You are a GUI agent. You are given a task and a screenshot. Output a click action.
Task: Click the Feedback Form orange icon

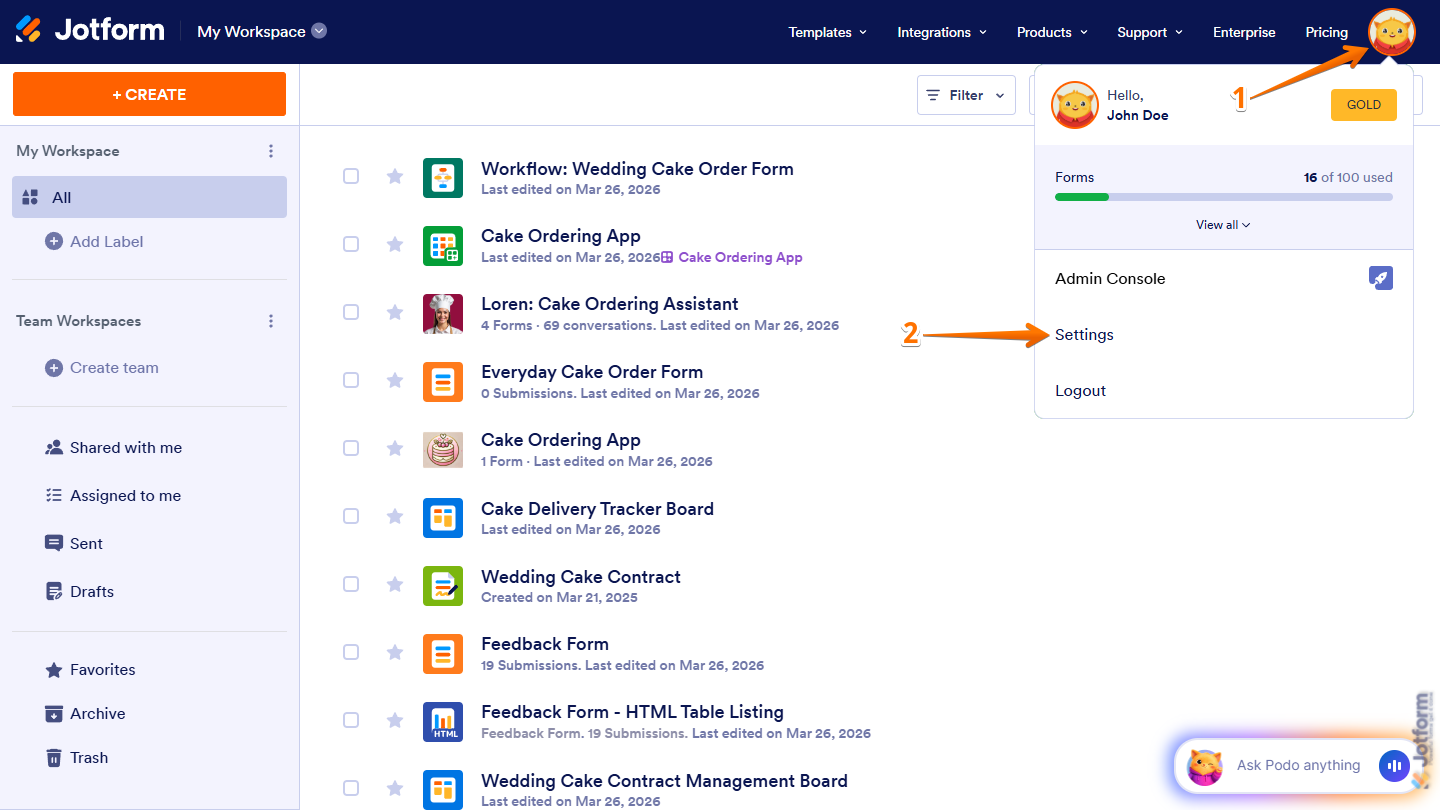coord(443,654)
